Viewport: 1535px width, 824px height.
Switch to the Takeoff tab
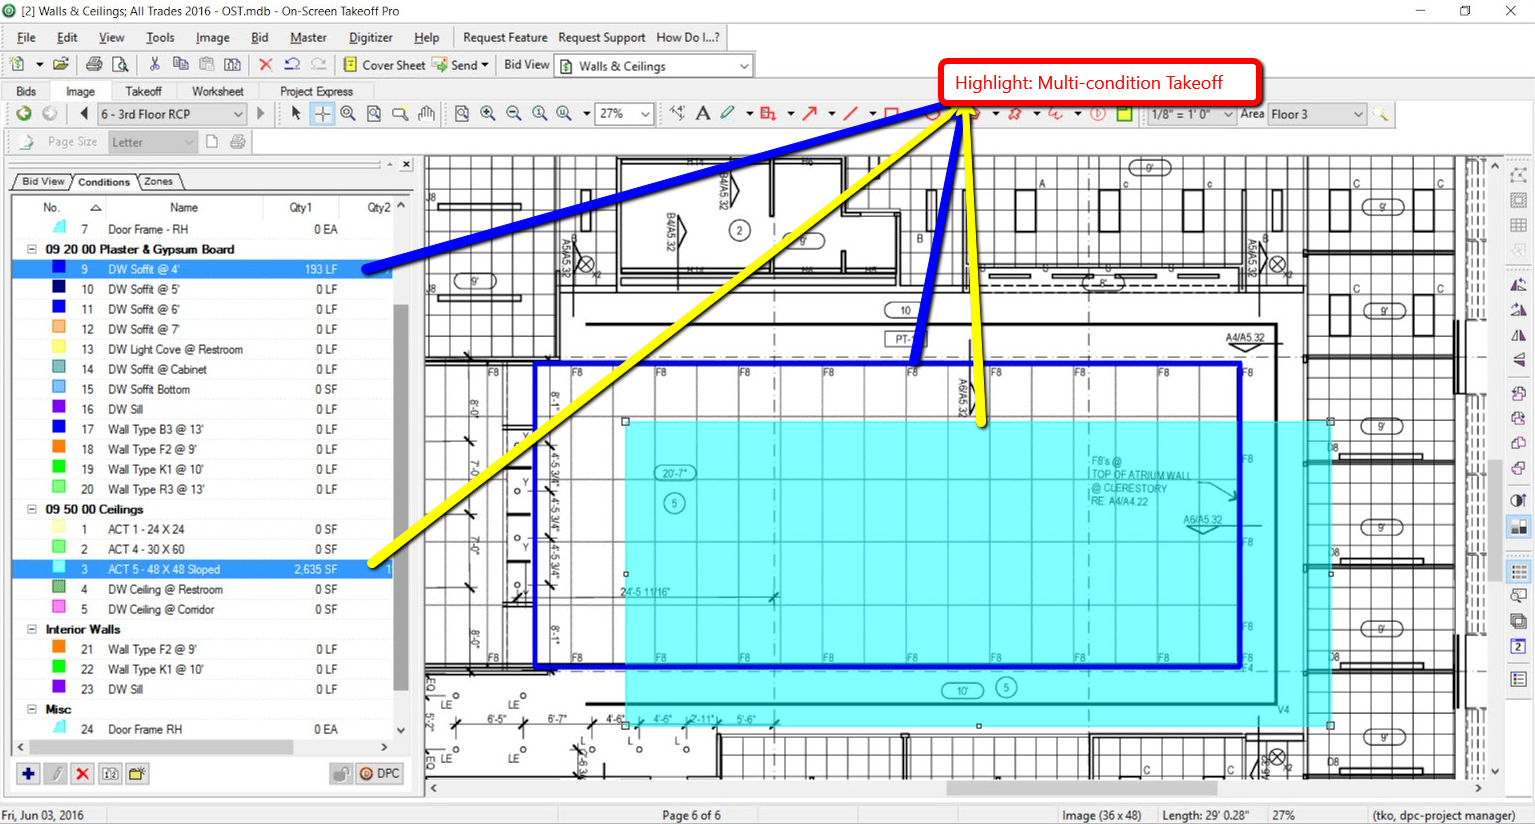coord(143,91)
